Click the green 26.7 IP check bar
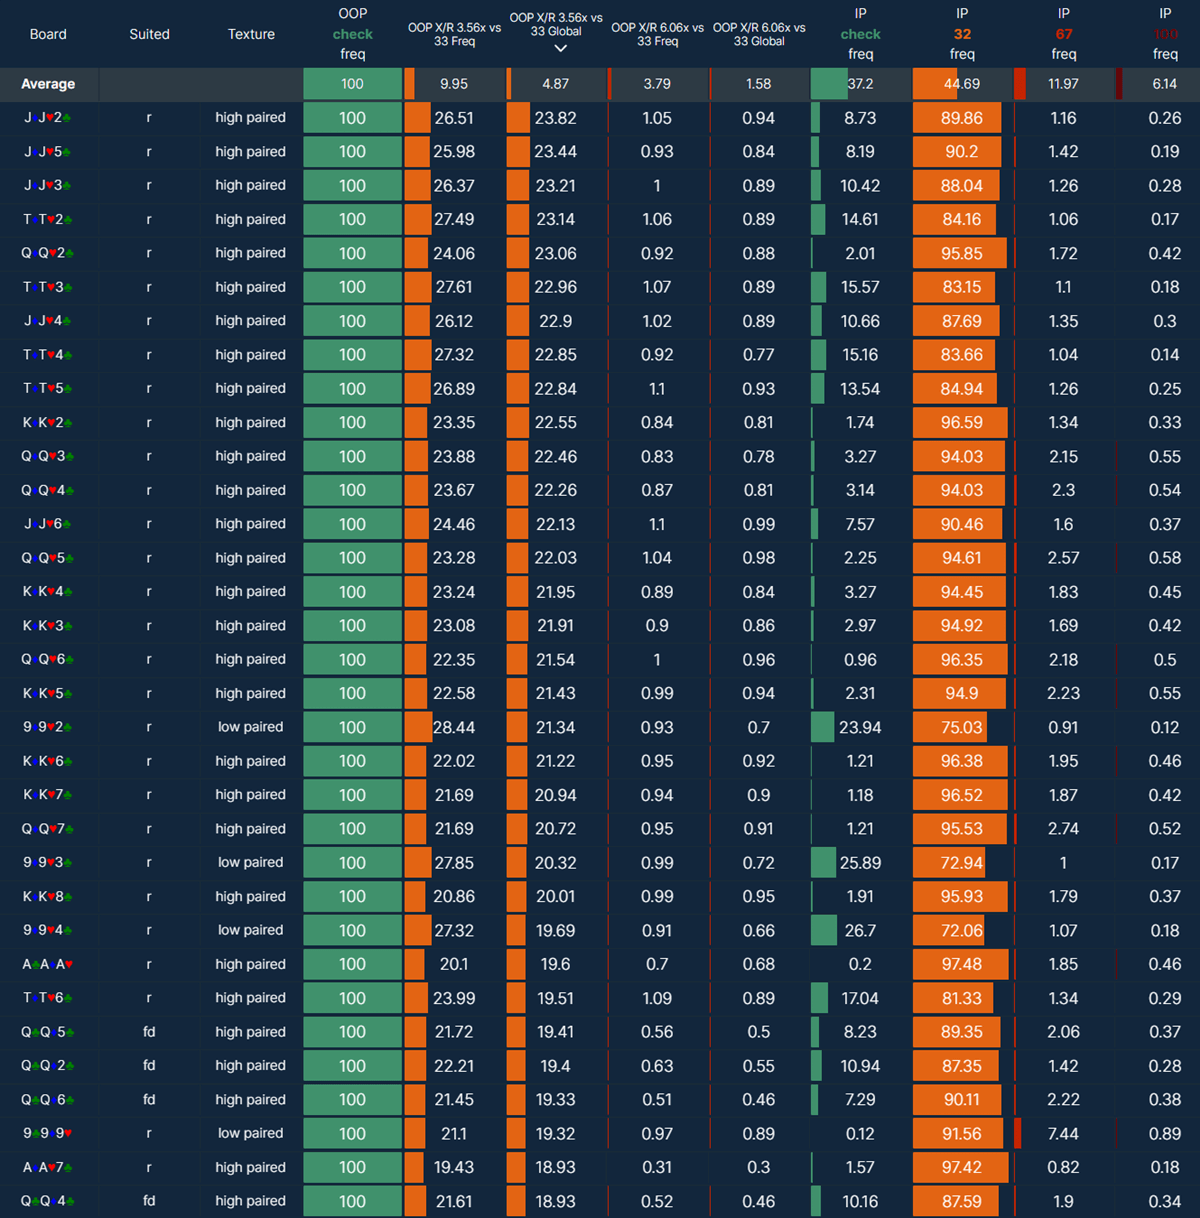1200x1218 pixels. (x=824, y=930)
